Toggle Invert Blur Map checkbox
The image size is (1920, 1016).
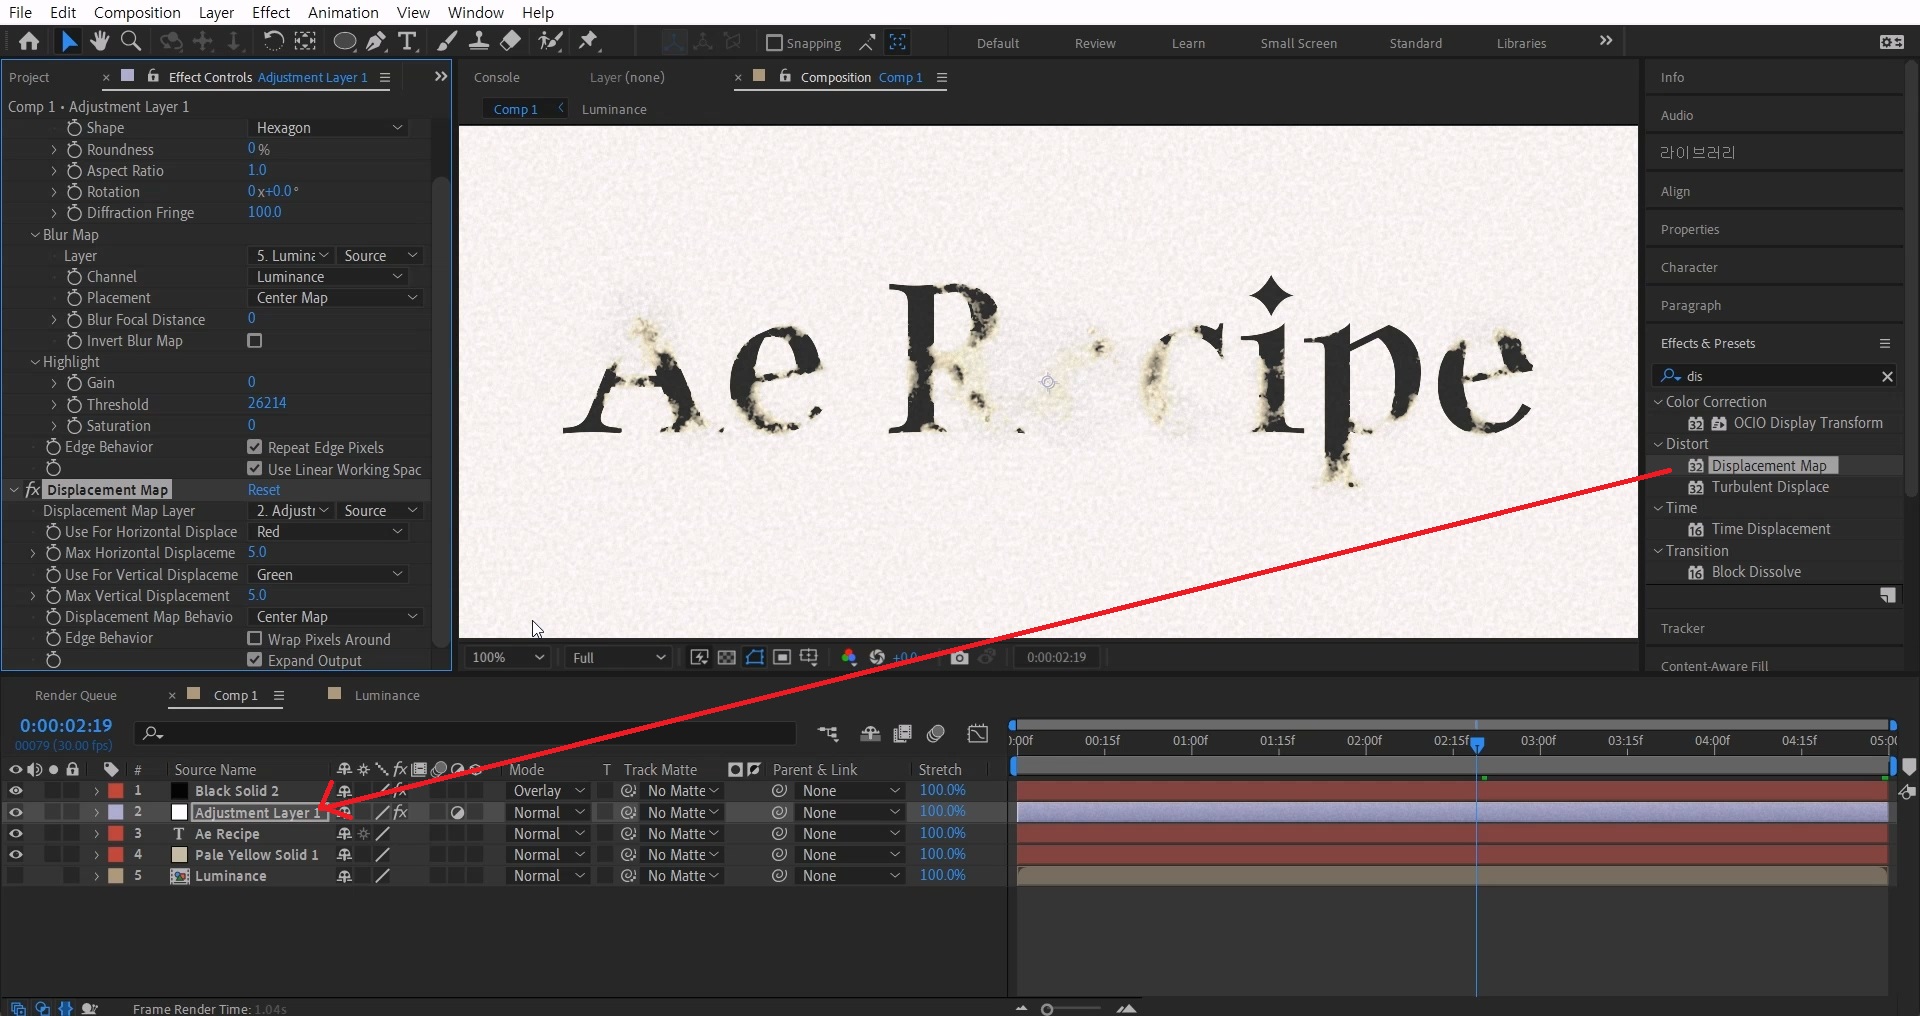pos(255,341)
